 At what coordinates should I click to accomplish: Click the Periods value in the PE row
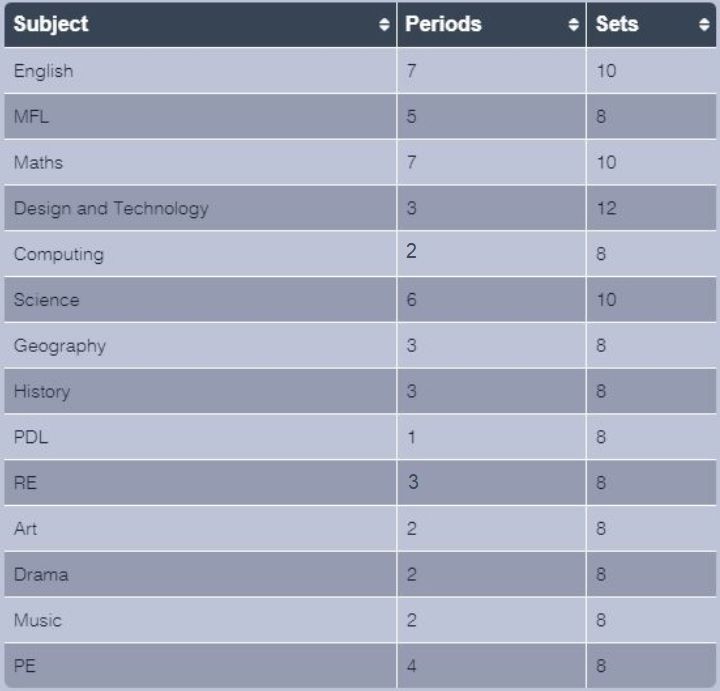411,666
